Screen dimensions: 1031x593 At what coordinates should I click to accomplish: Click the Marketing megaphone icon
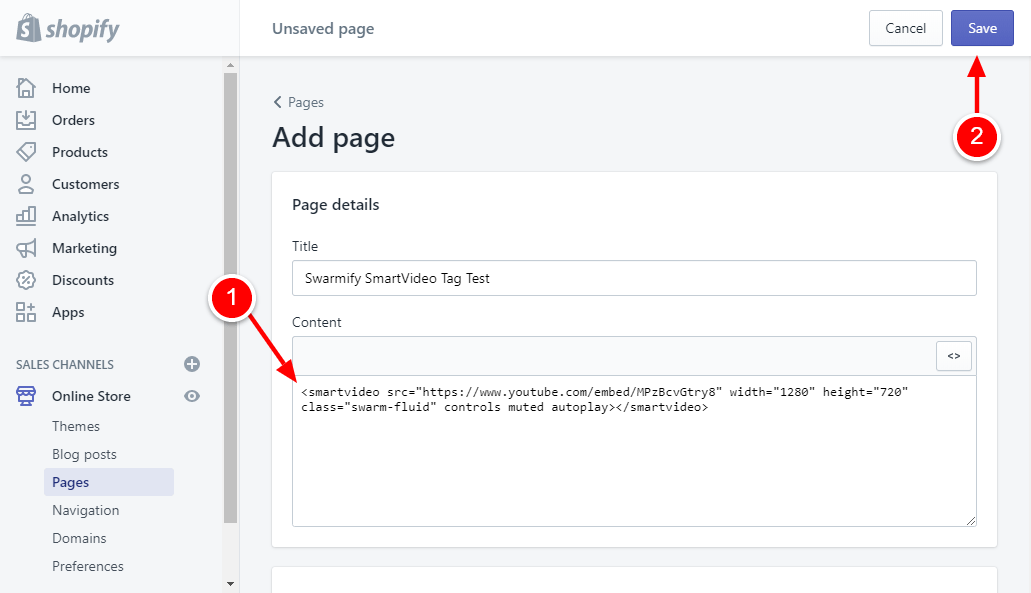[x=26, y=248]
